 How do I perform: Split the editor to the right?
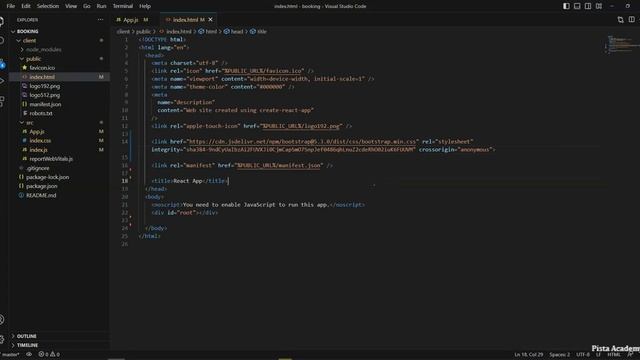pos(631,20)
